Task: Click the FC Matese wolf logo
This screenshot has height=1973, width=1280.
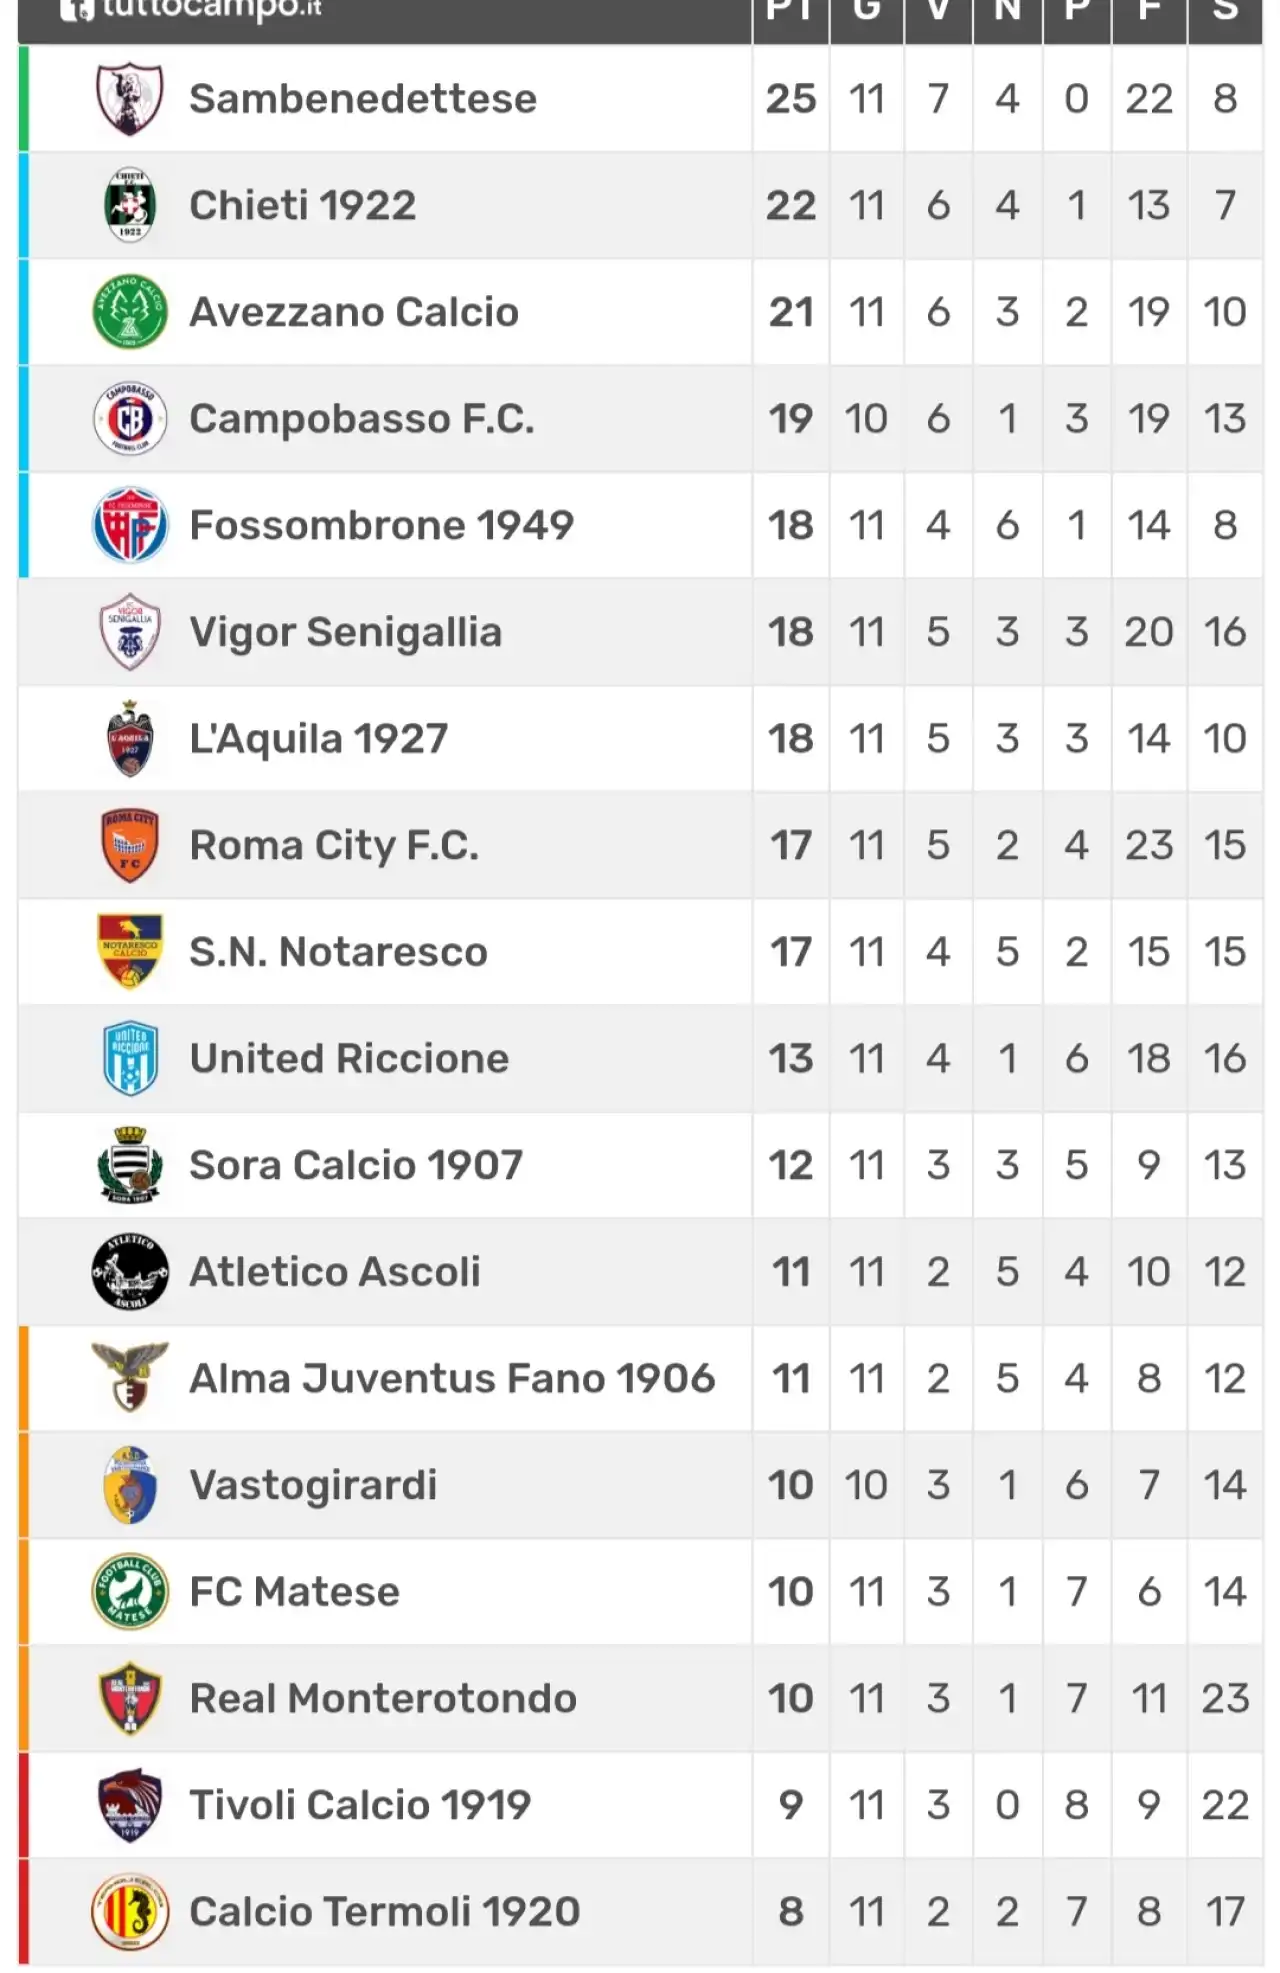Action: click(130, 1592)
